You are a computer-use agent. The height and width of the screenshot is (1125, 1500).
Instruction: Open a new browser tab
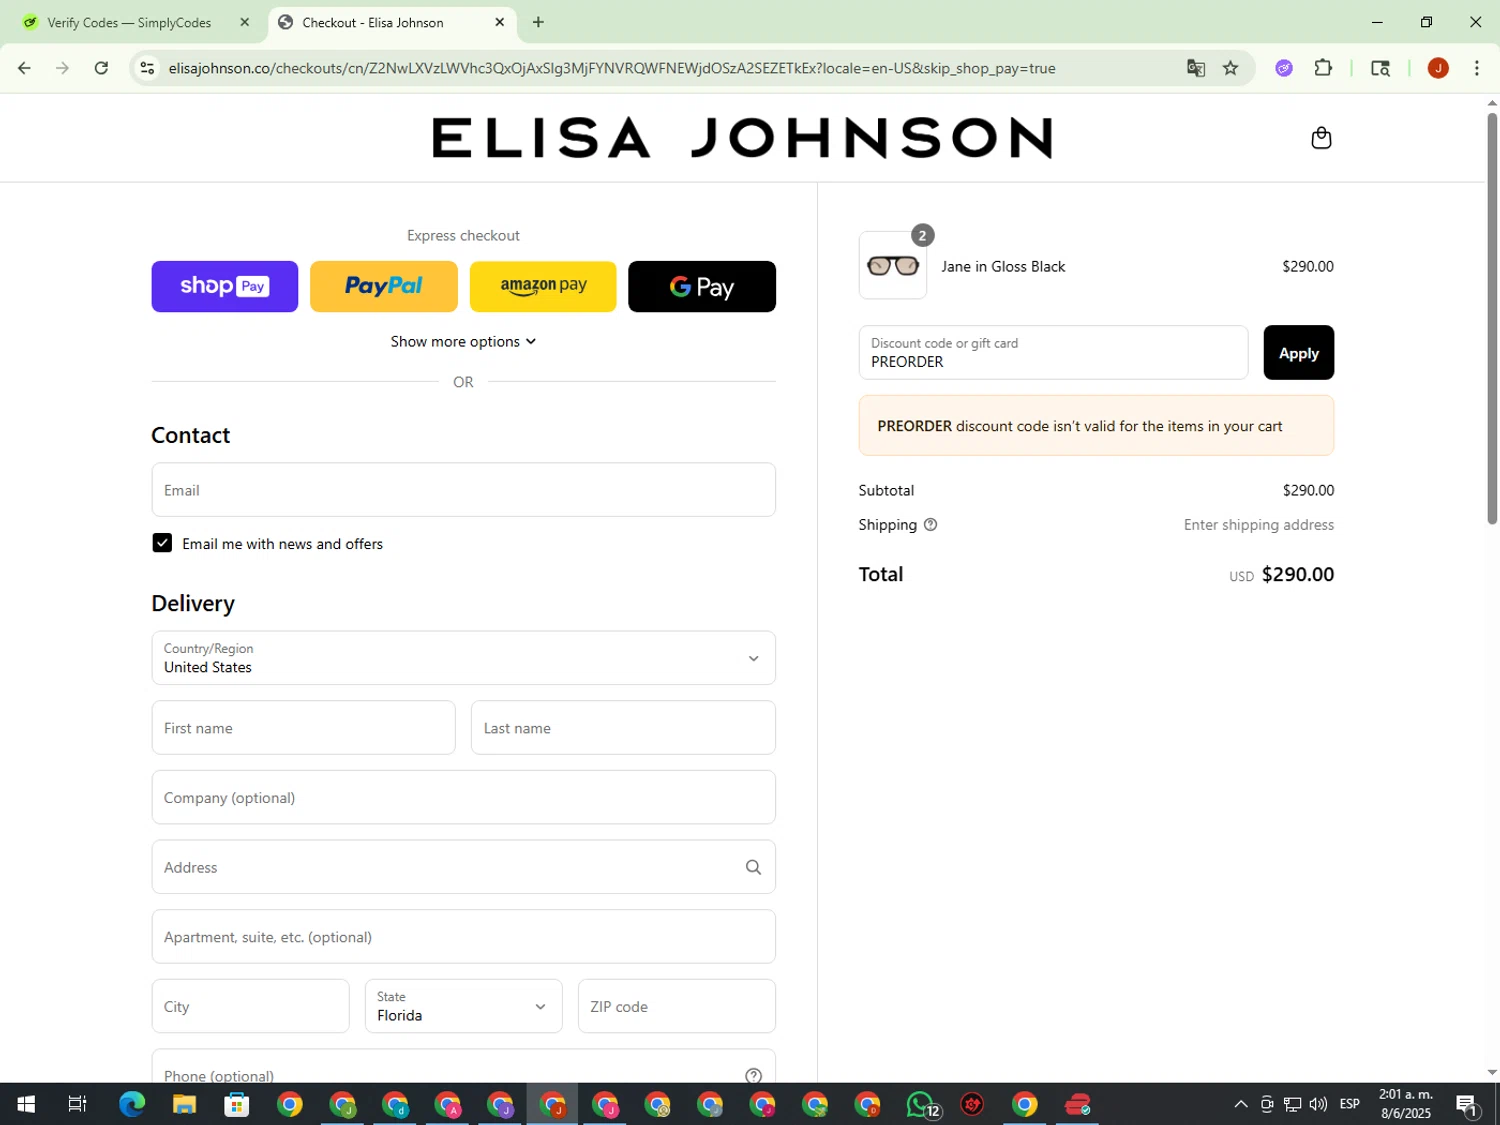[538, 22]
